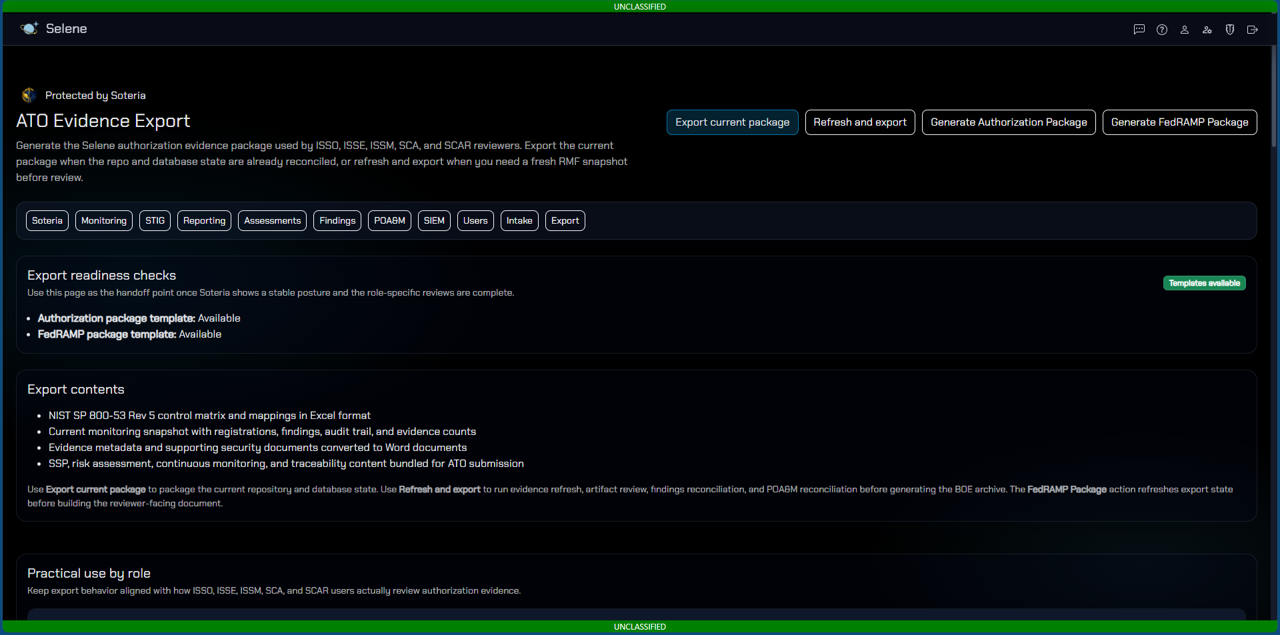The width and height of the screenshot is (1280, 635).
Task: Click the page vertical scrollbar
Action: (x=1275, y=100)
